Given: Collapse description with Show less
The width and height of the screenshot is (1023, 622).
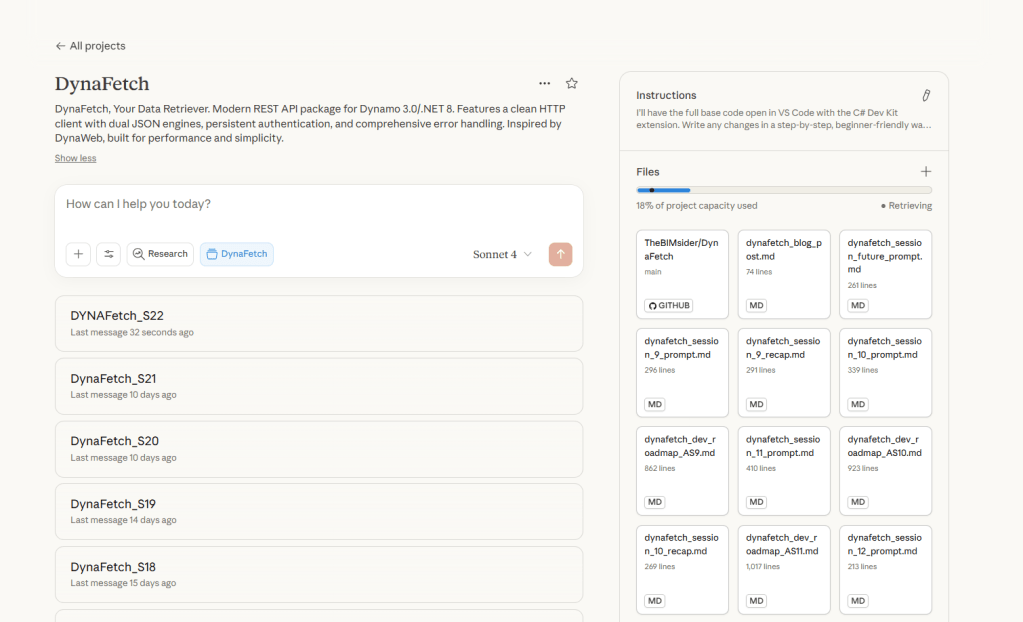Looking at the screenshot, I should [75, 159].
